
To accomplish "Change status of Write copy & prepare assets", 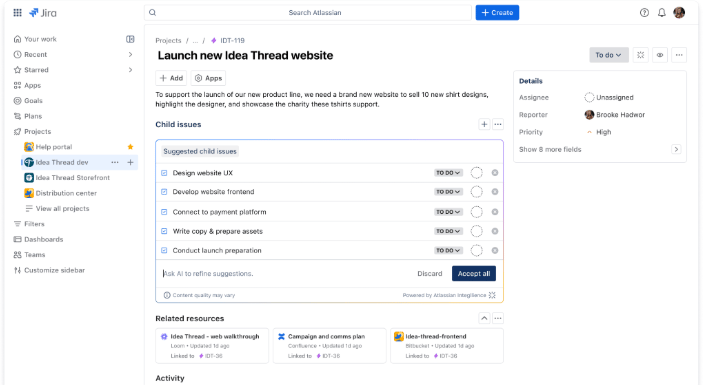I will (448, 231).
